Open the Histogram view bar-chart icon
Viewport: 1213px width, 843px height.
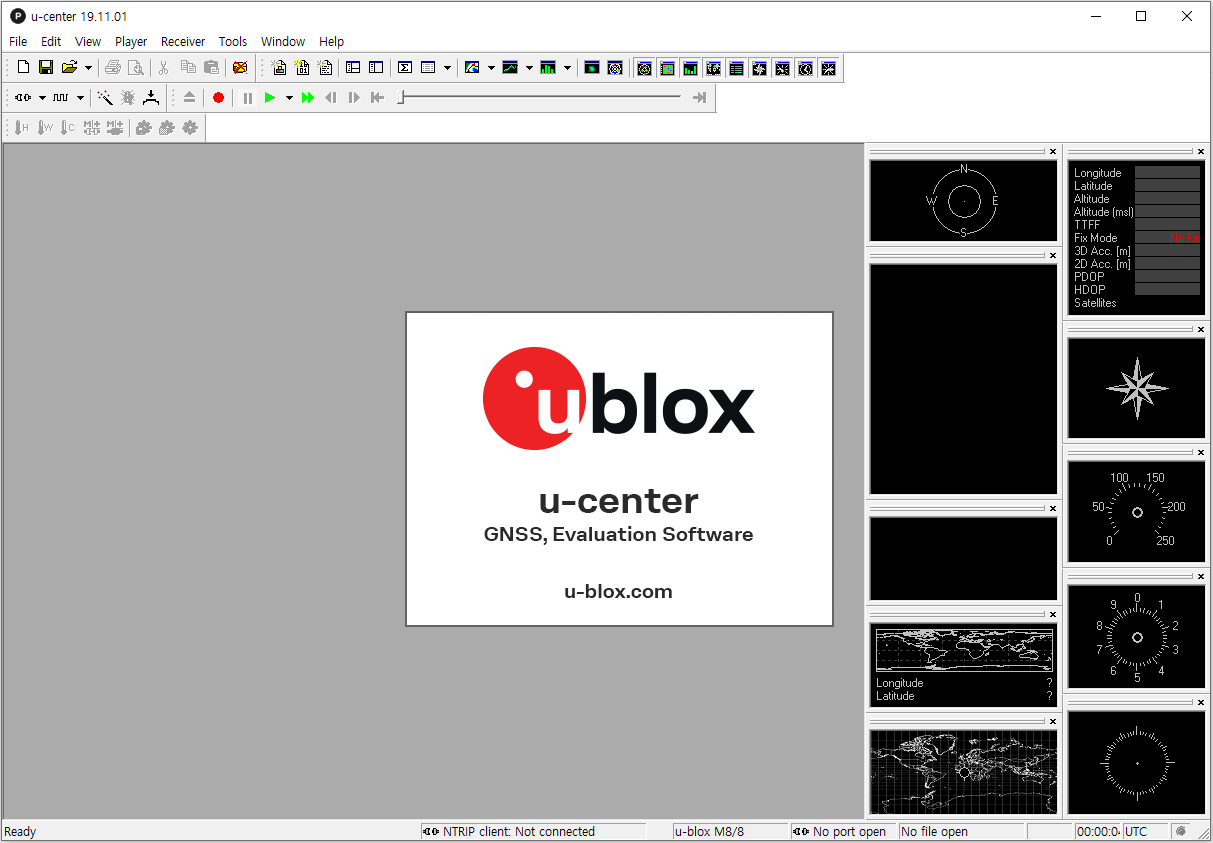(x=548, y=68)
